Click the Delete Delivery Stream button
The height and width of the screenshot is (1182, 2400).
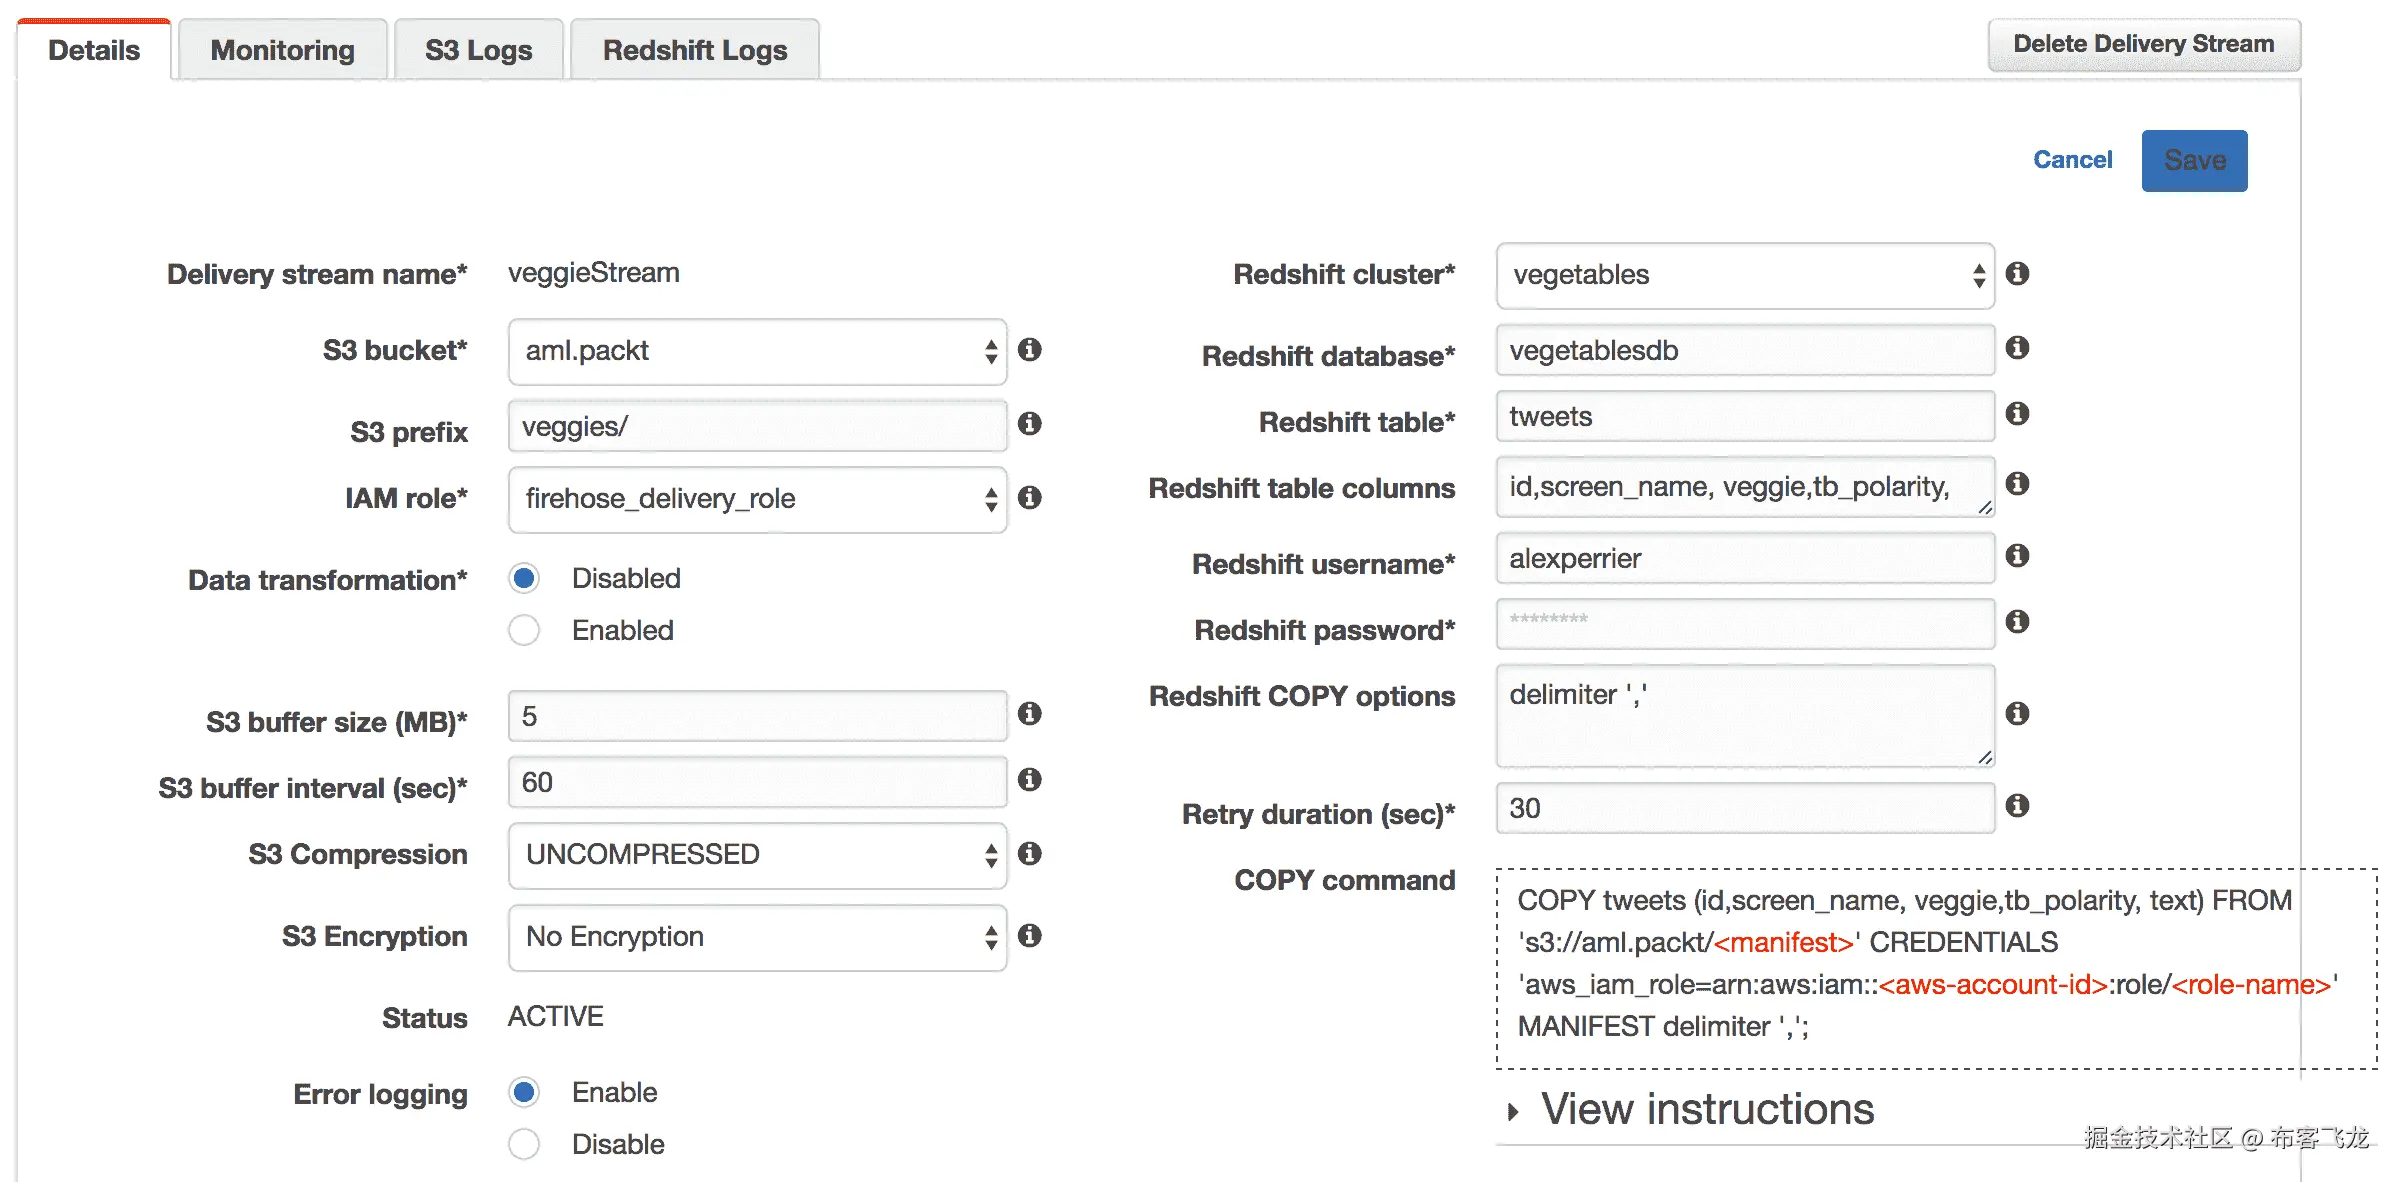pos(2143,45)
